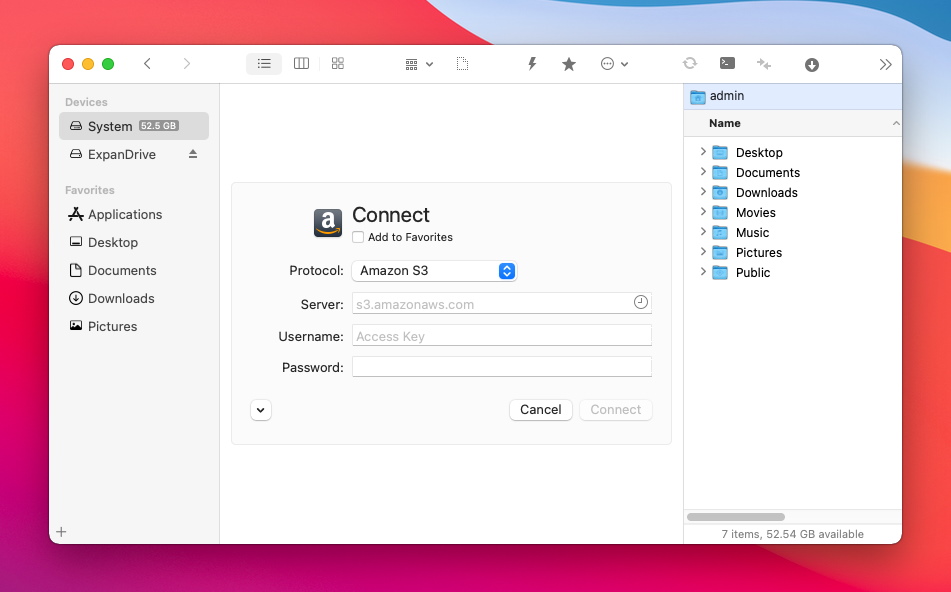The image size is (951, 592).
Task: Expand the Movies folder
Action: tap(703, 212)
